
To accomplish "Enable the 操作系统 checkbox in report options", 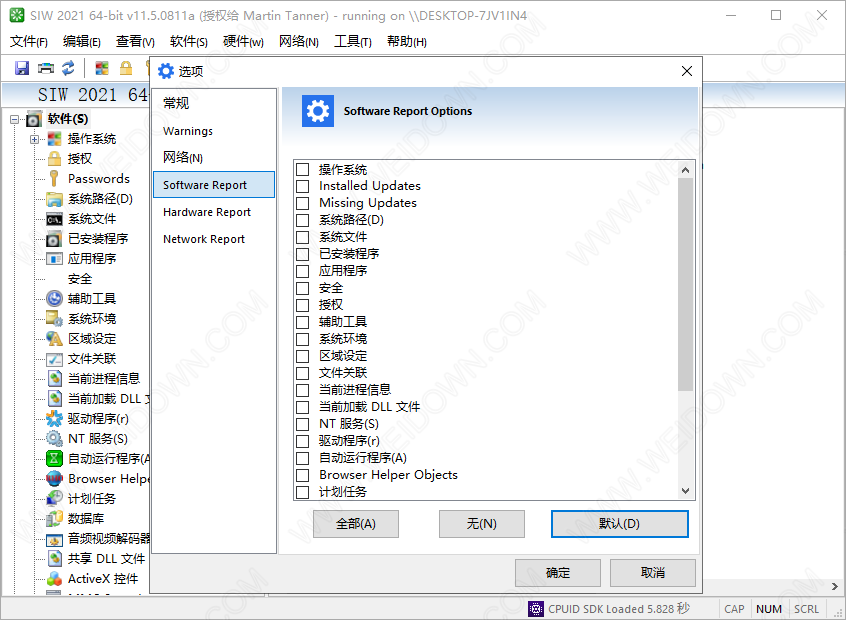I will [x=303, y=169].
